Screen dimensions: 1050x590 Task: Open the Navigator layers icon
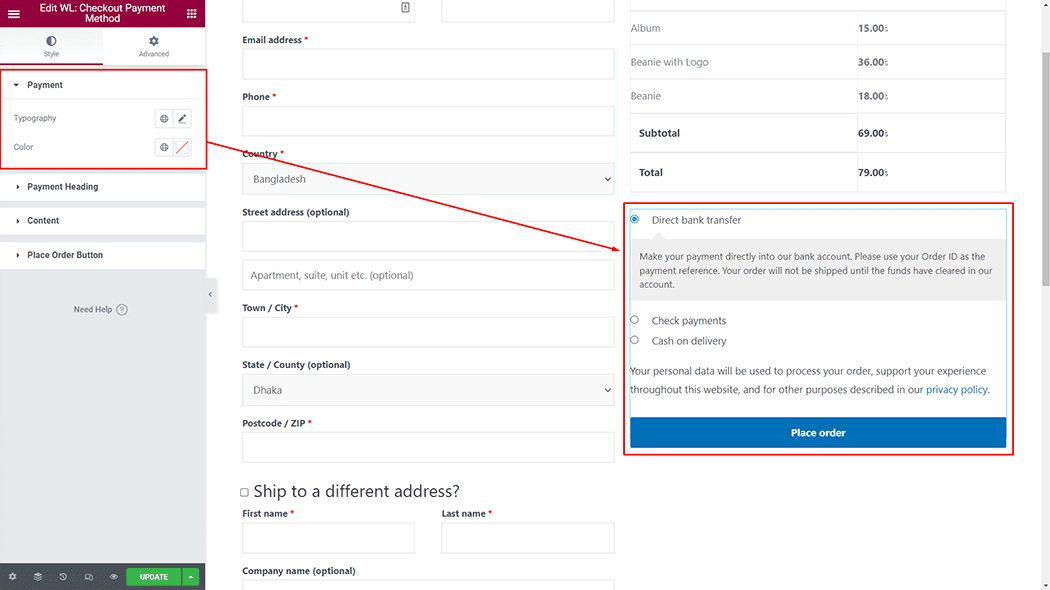[x=37, y=577]
